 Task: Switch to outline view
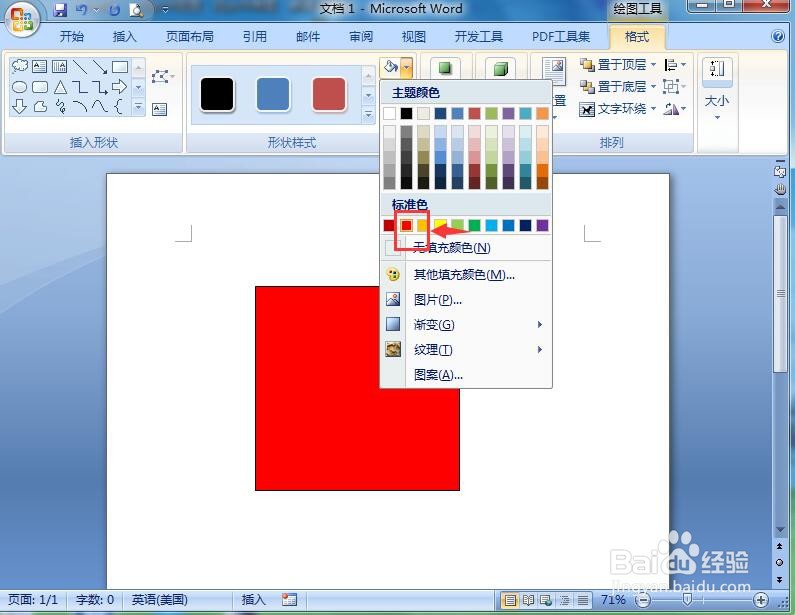coord(564,600)
